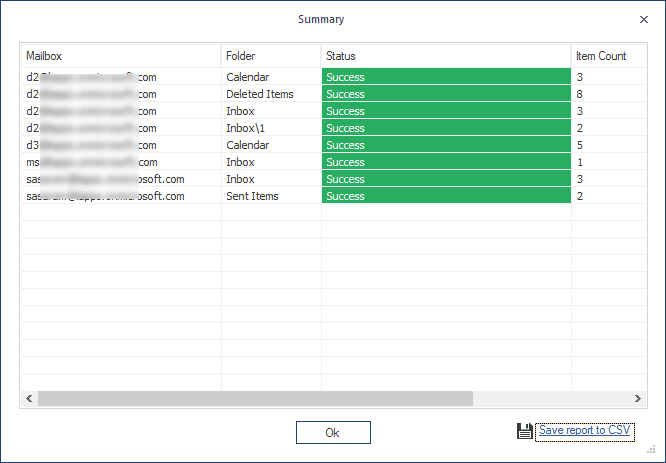The image size is (666, 463).
Task: Confirm with the Ok button
Action: pos(333,432)
